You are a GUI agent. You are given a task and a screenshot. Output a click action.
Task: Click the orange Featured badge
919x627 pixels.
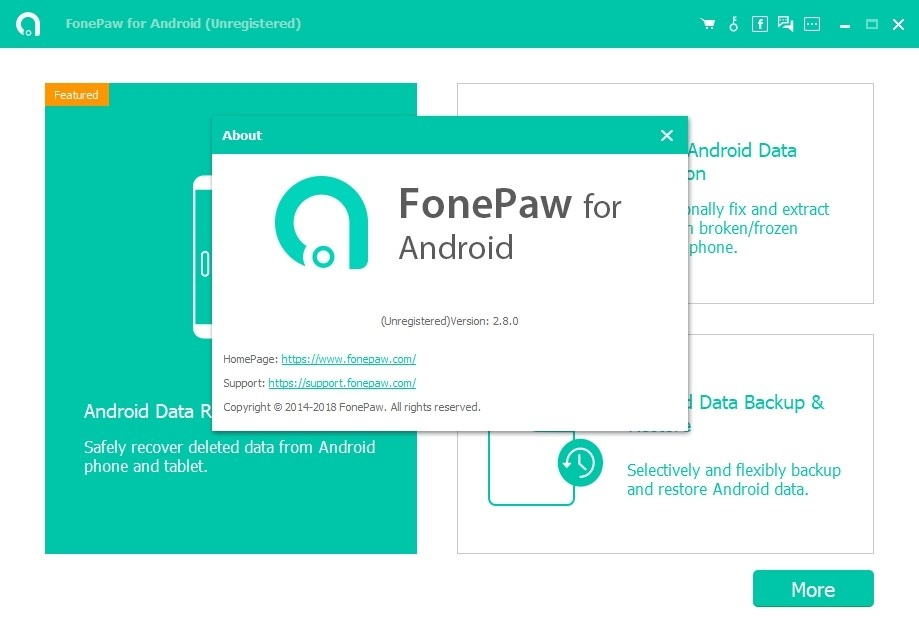(76, 95)
